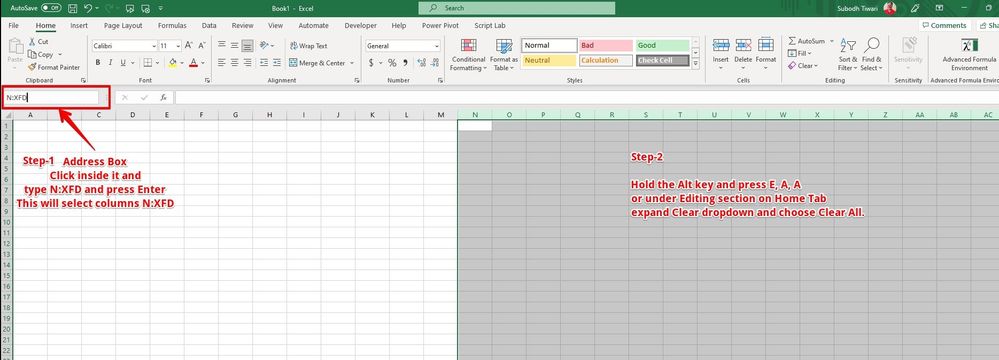Switch to the Power Pivot tab
This screenshot has height=360, width=999.
click(440, 25)
